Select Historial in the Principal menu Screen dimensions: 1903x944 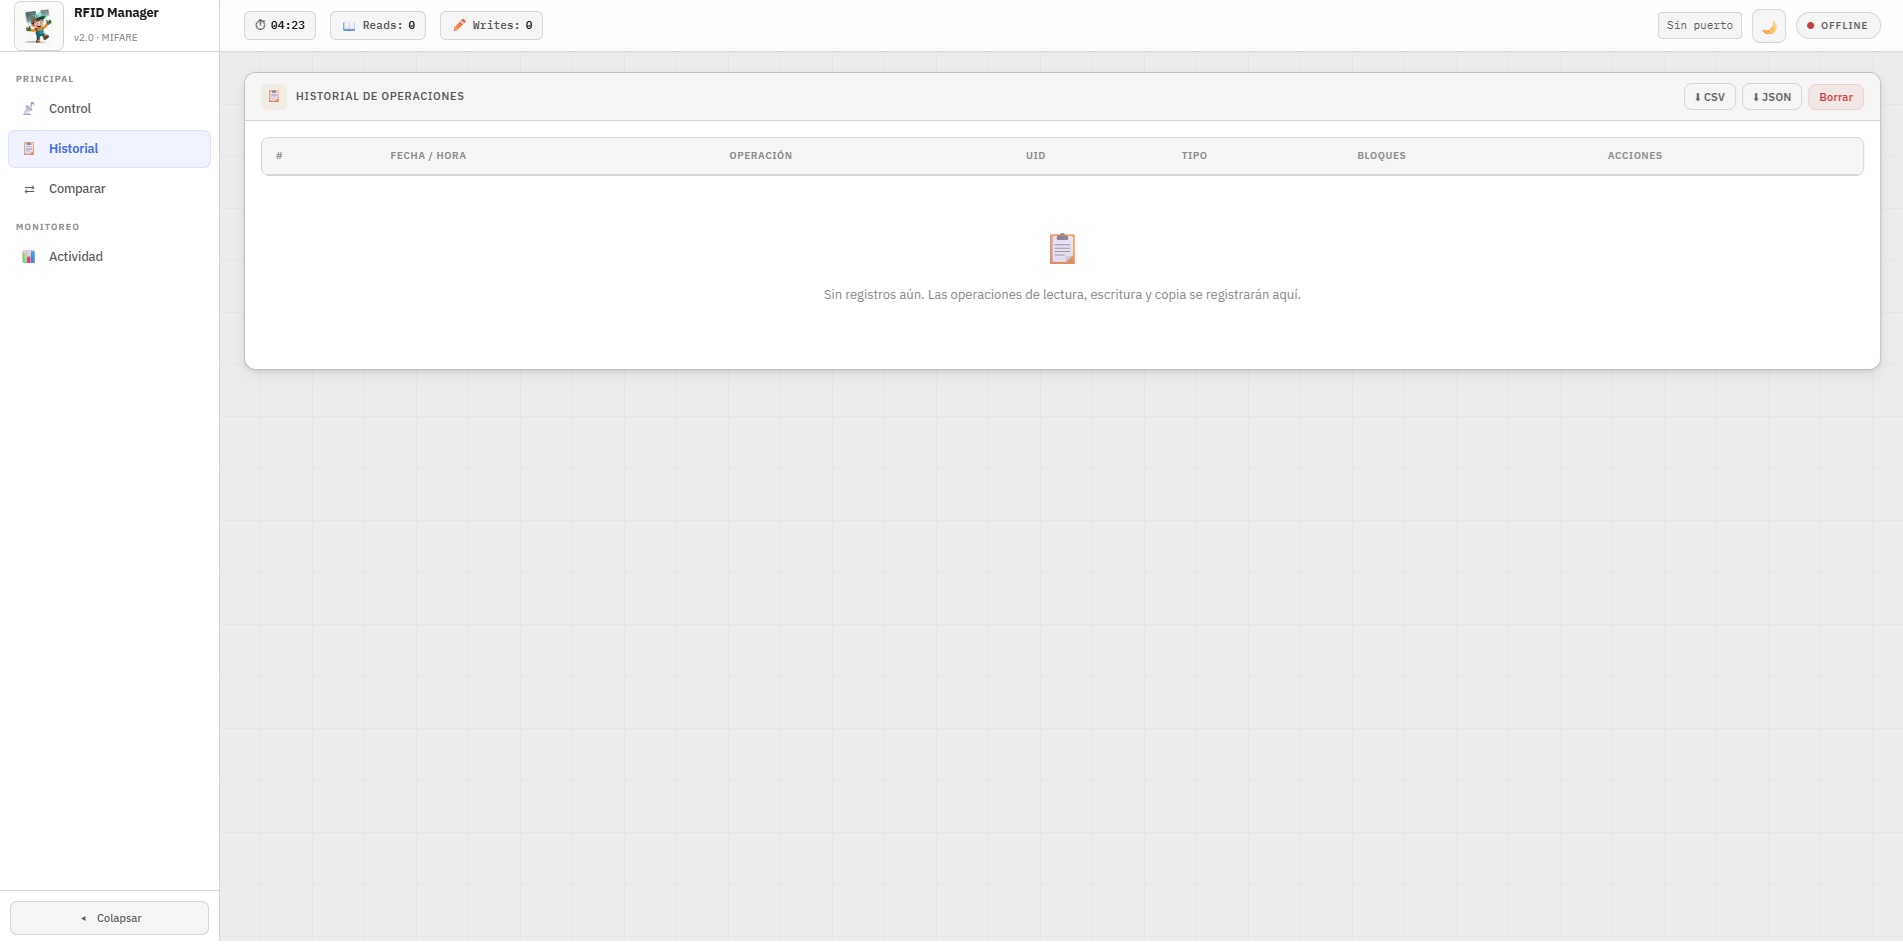click(73, 148)
